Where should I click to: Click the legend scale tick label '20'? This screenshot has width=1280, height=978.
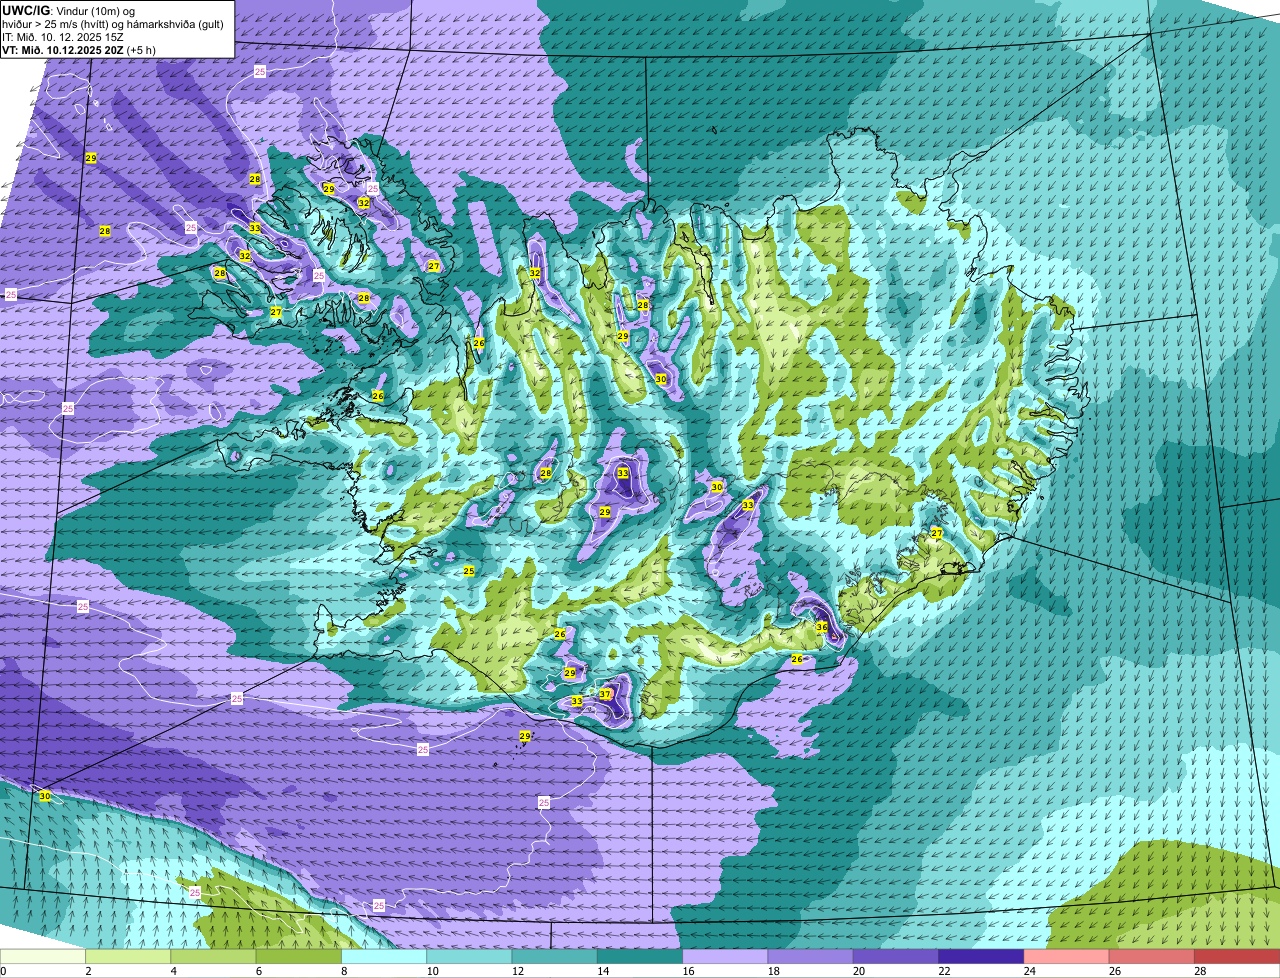(x=858, y=971)
